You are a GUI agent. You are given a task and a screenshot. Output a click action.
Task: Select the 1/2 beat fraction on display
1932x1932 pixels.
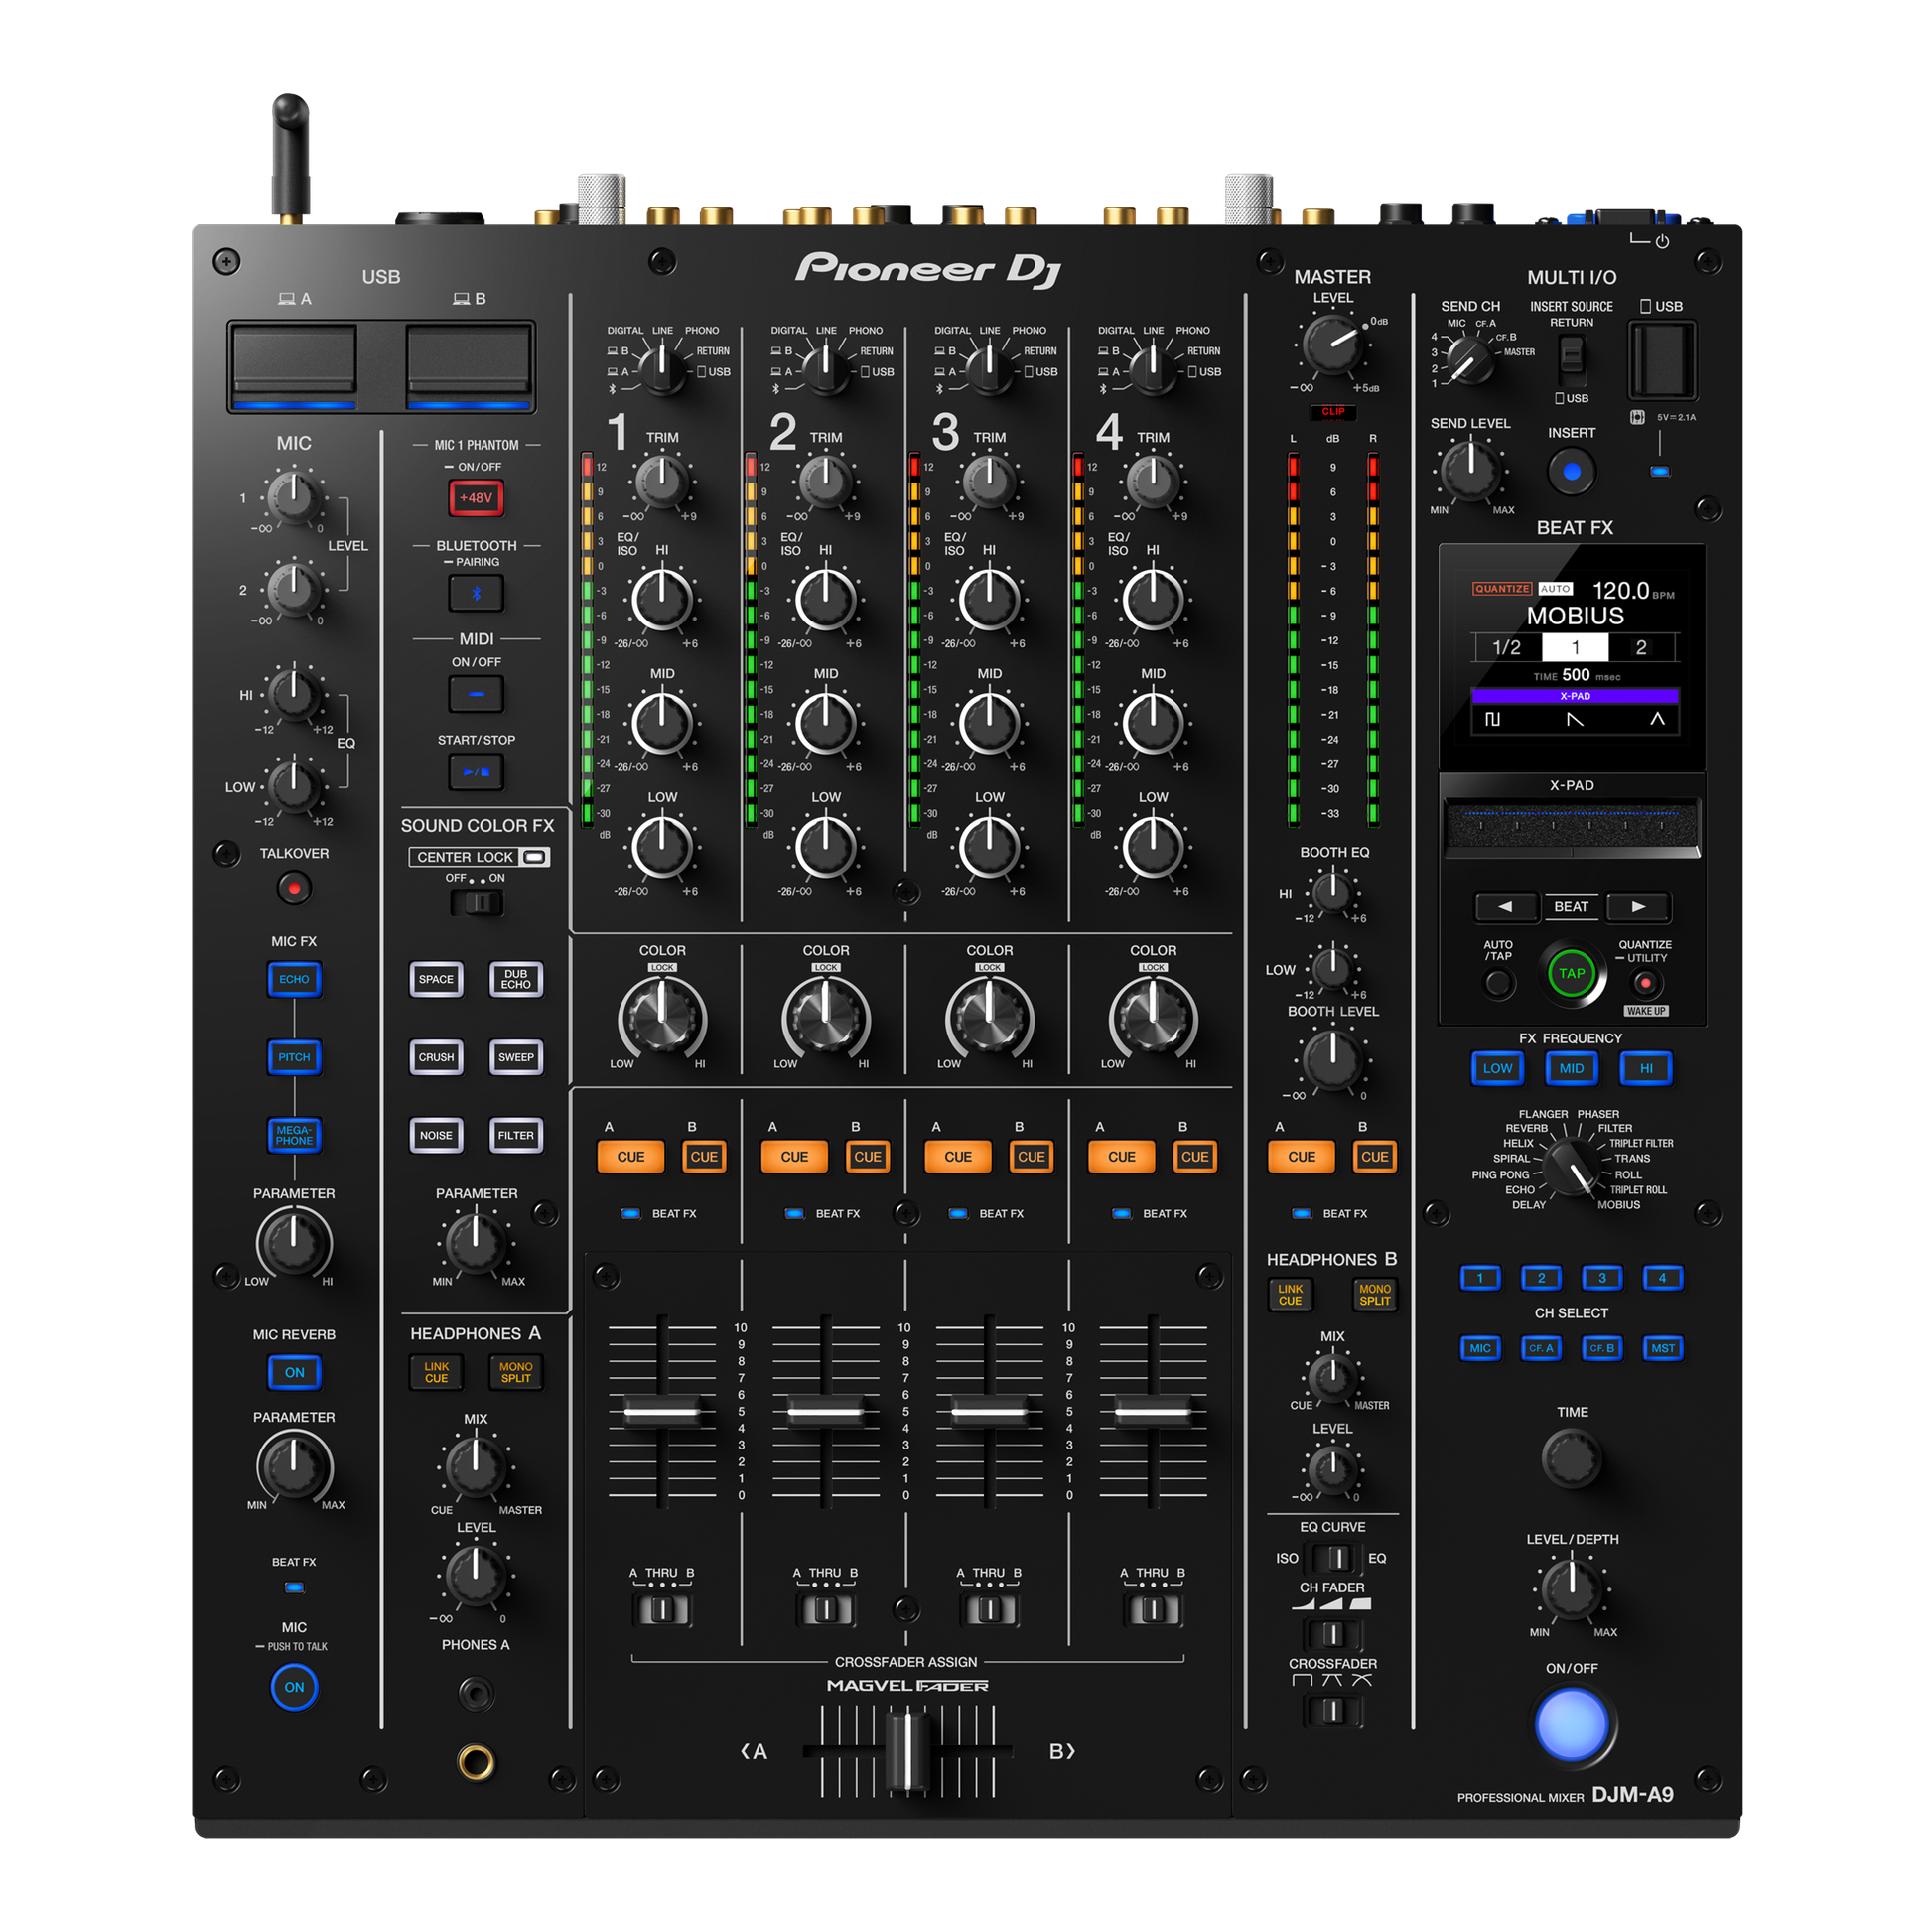[x=1509, y=647]
